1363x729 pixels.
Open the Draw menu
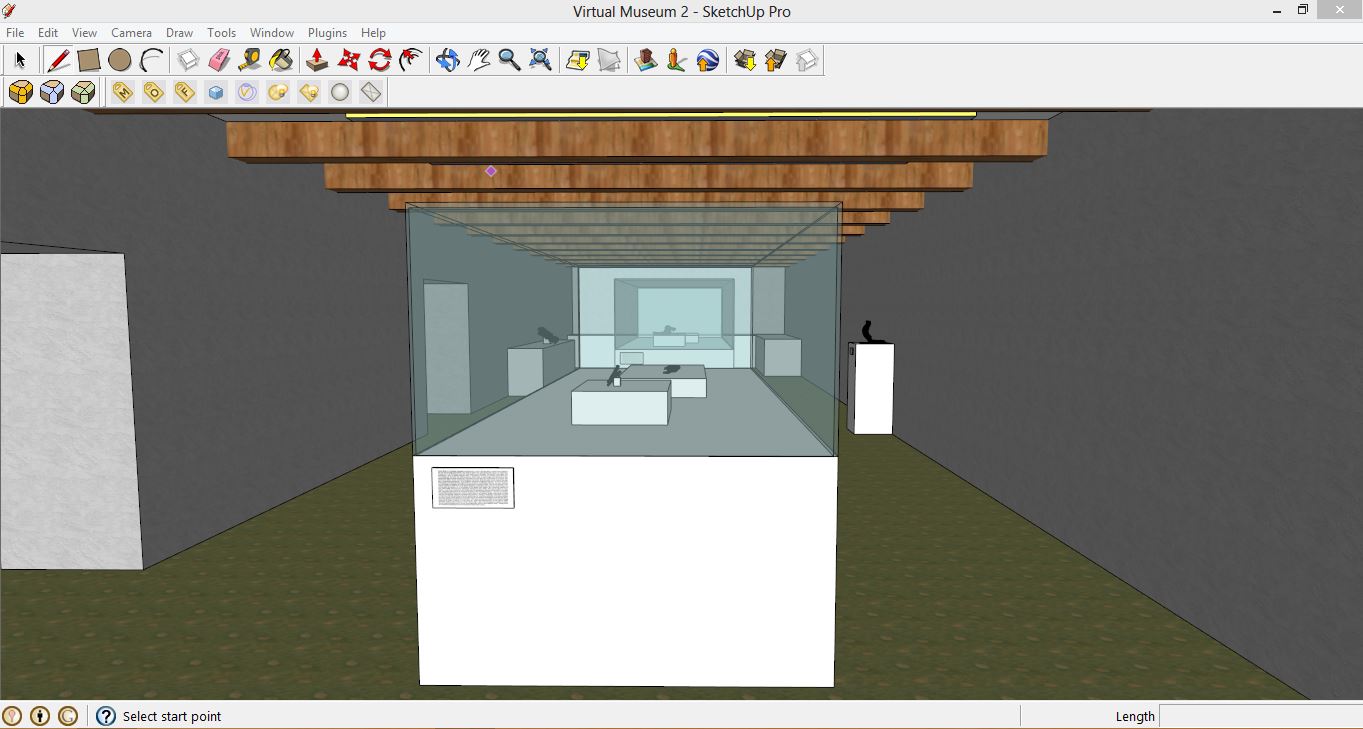point(180,33)
